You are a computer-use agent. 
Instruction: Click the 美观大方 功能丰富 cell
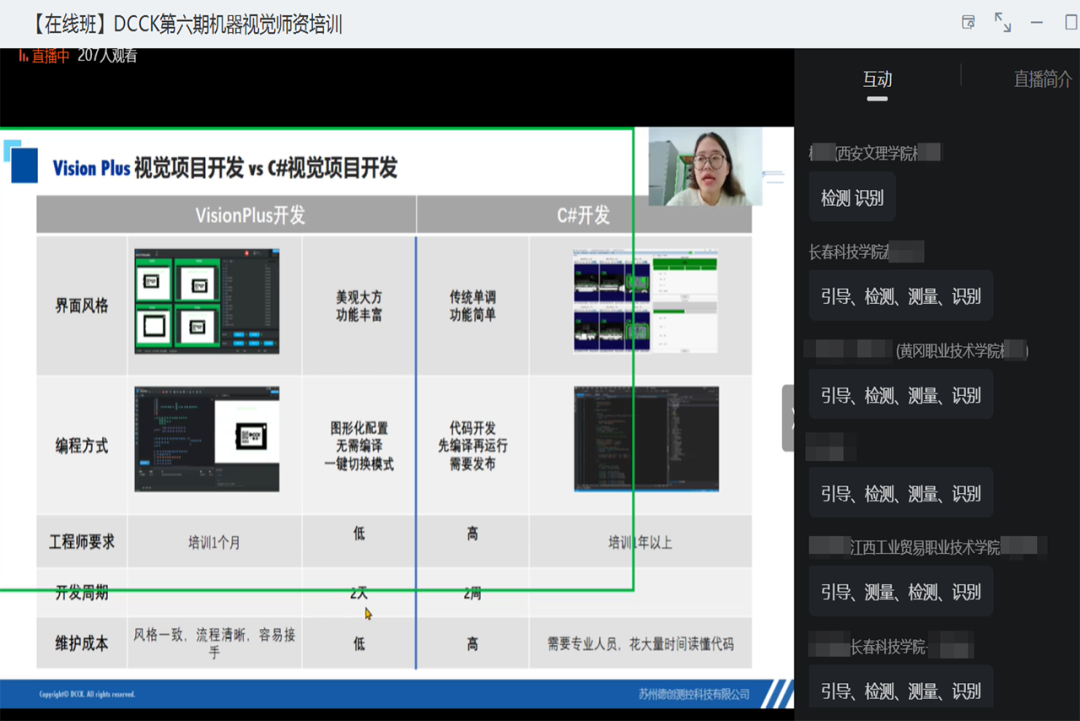359,306
